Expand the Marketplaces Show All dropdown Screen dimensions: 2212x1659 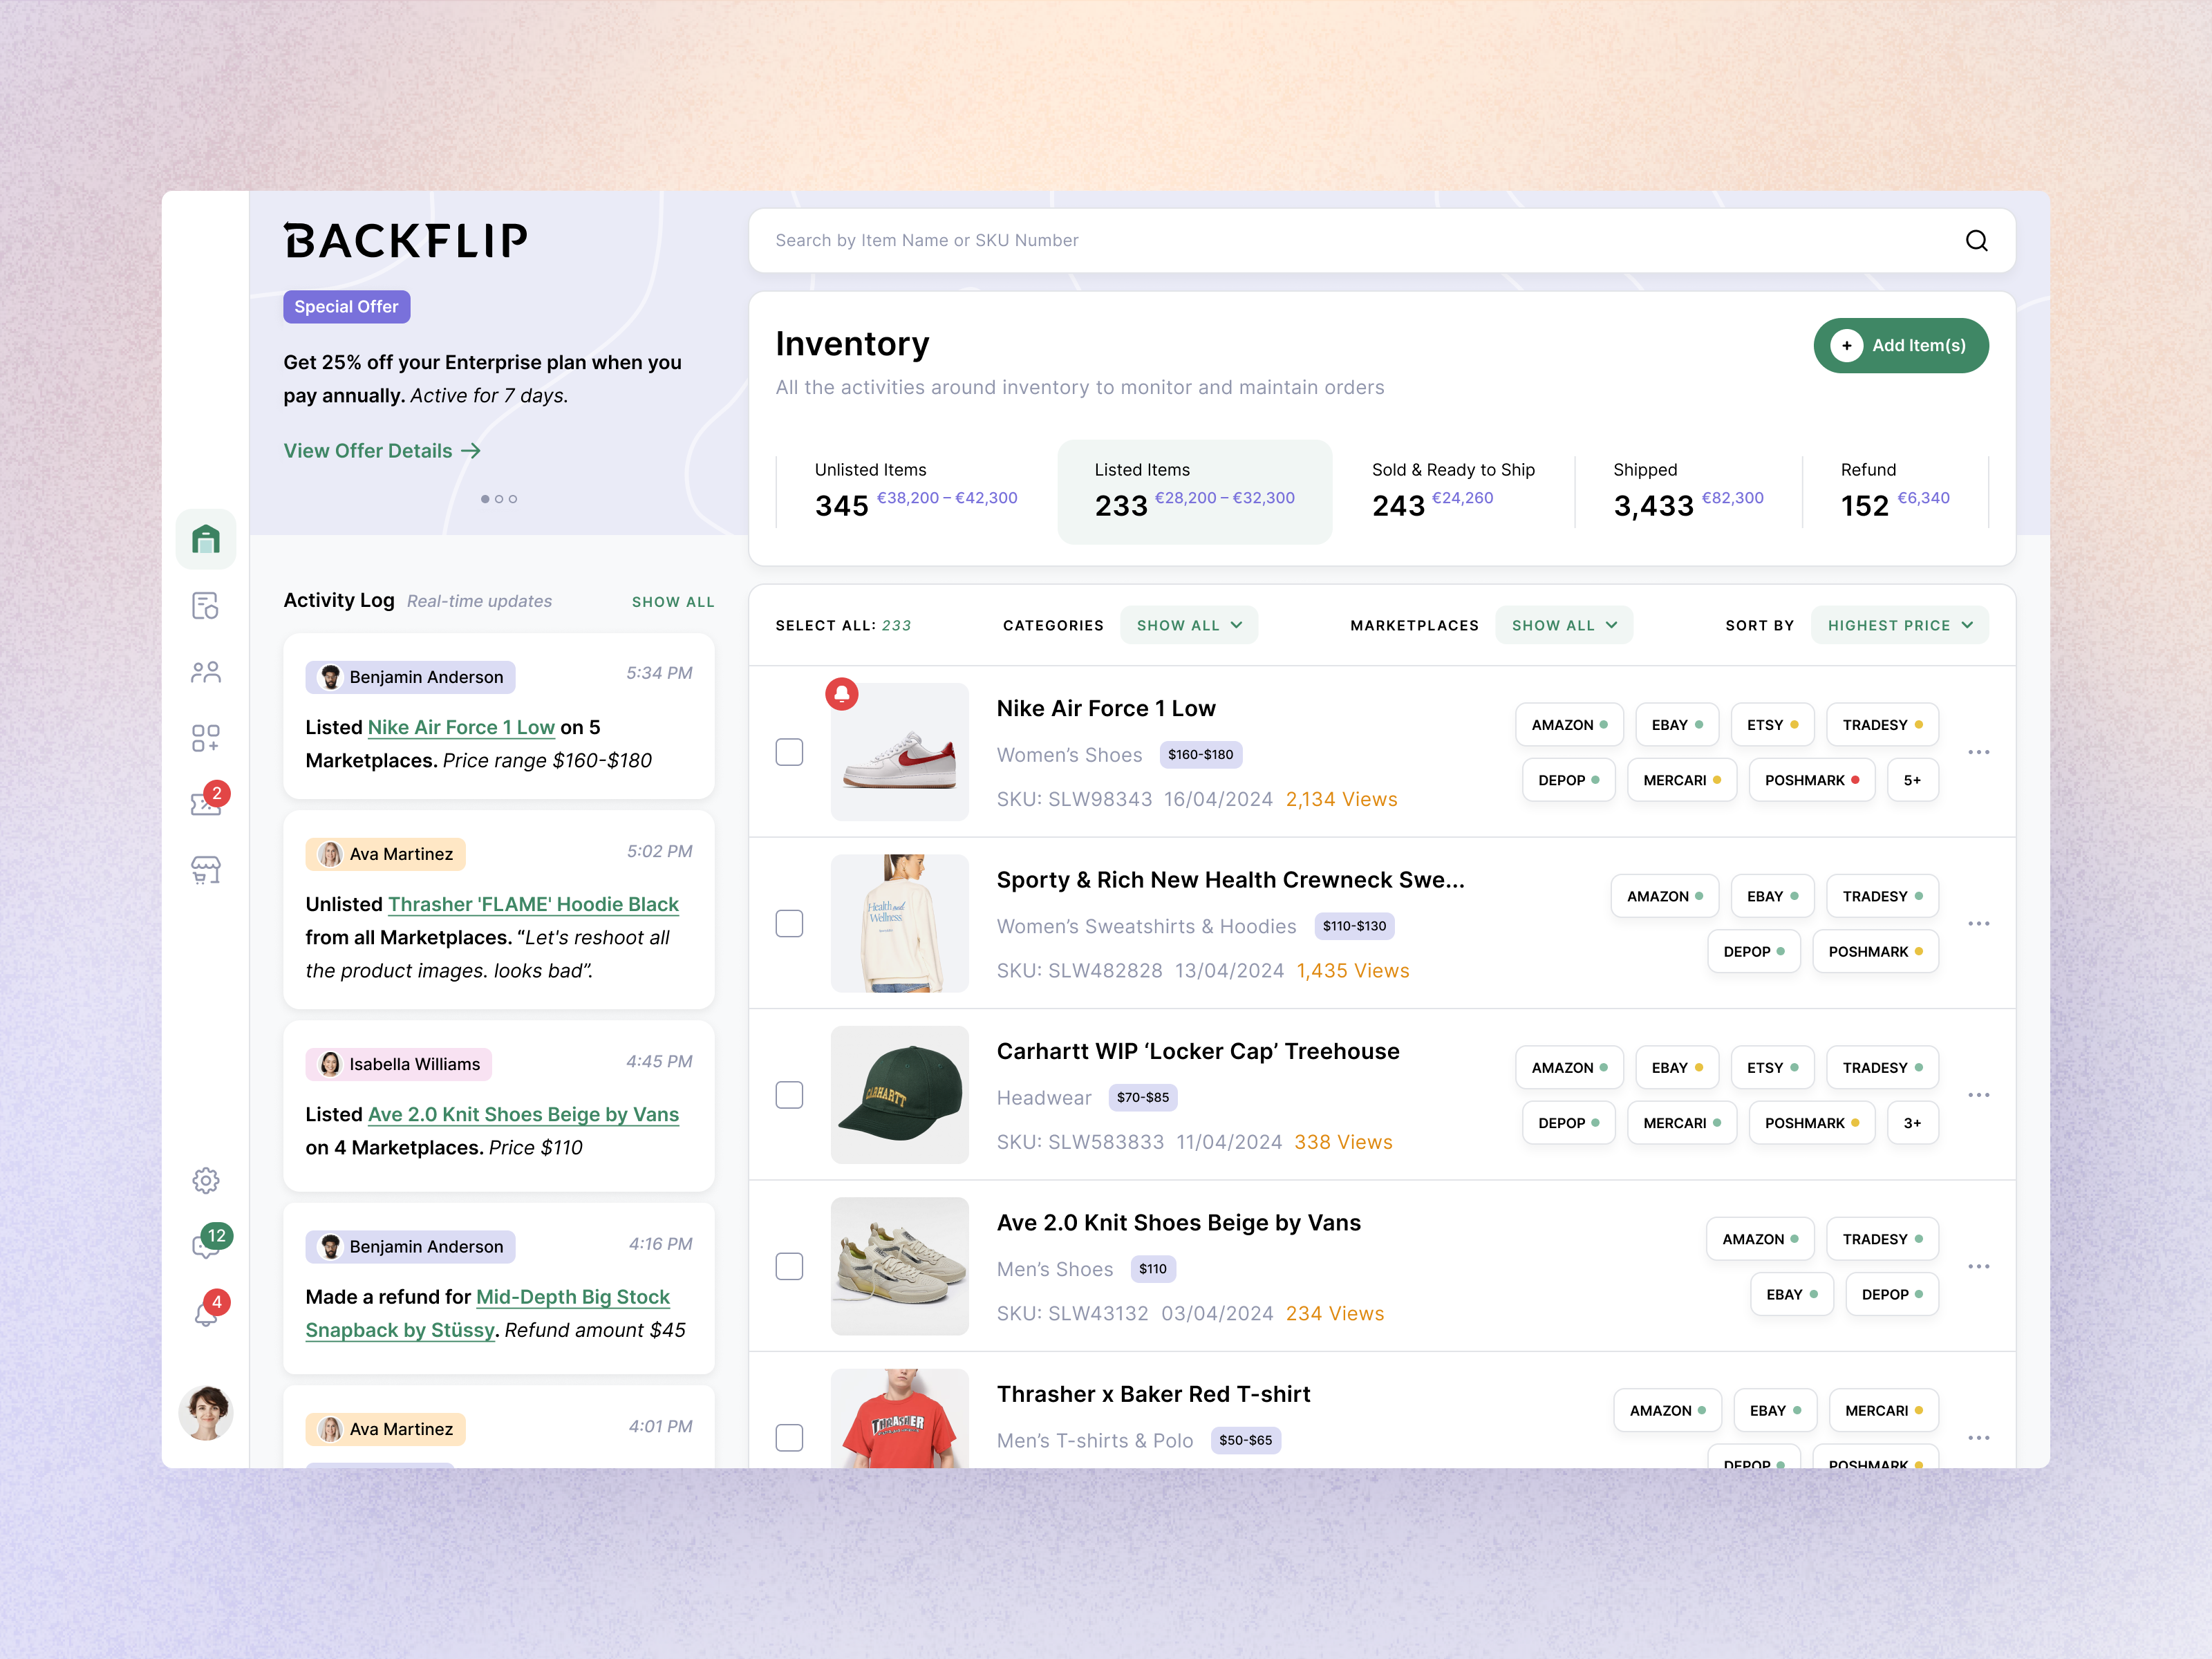coord(1563,624)
